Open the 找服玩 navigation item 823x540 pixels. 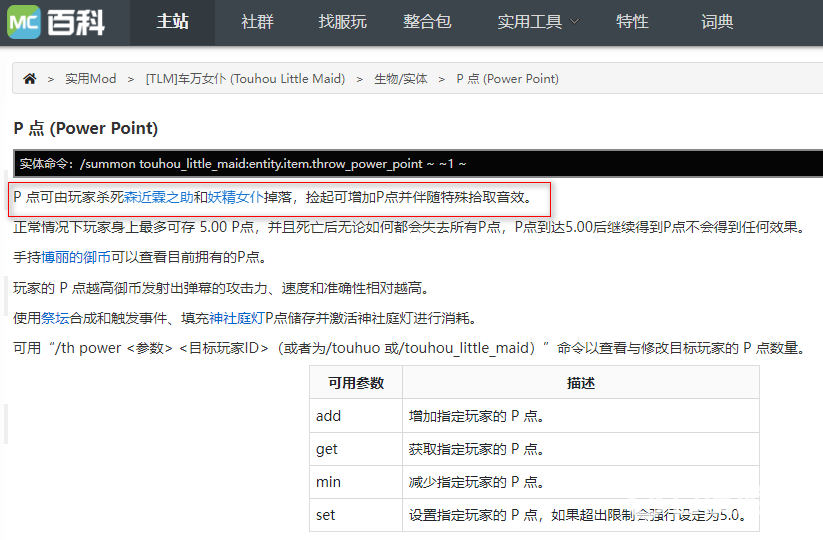click(x=342, y=22)
